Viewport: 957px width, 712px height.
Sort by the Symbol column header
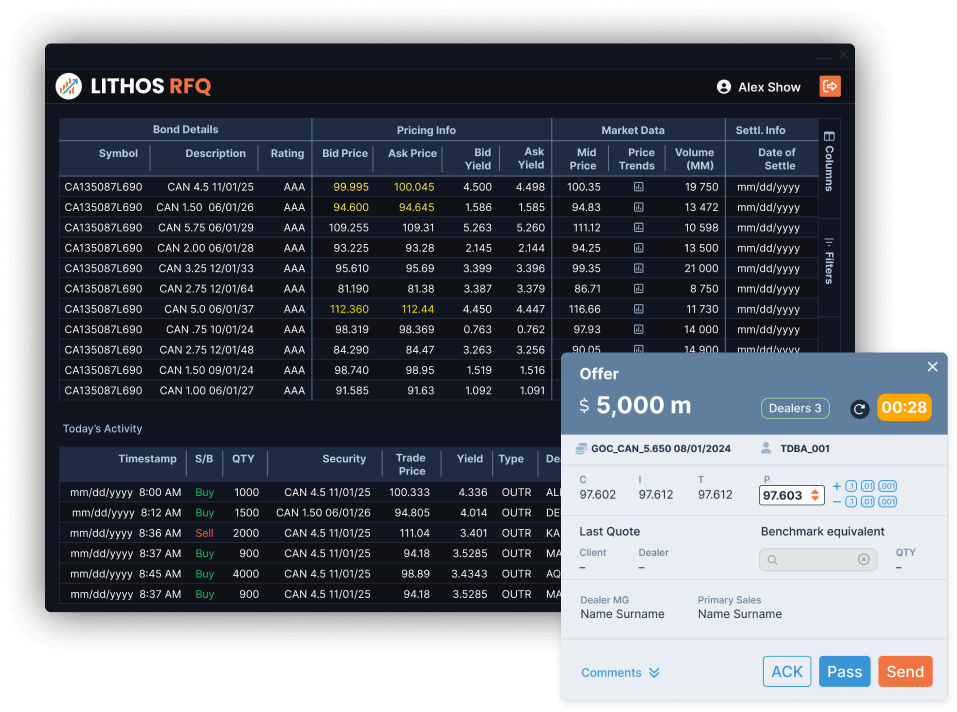[x=118, y=153]
